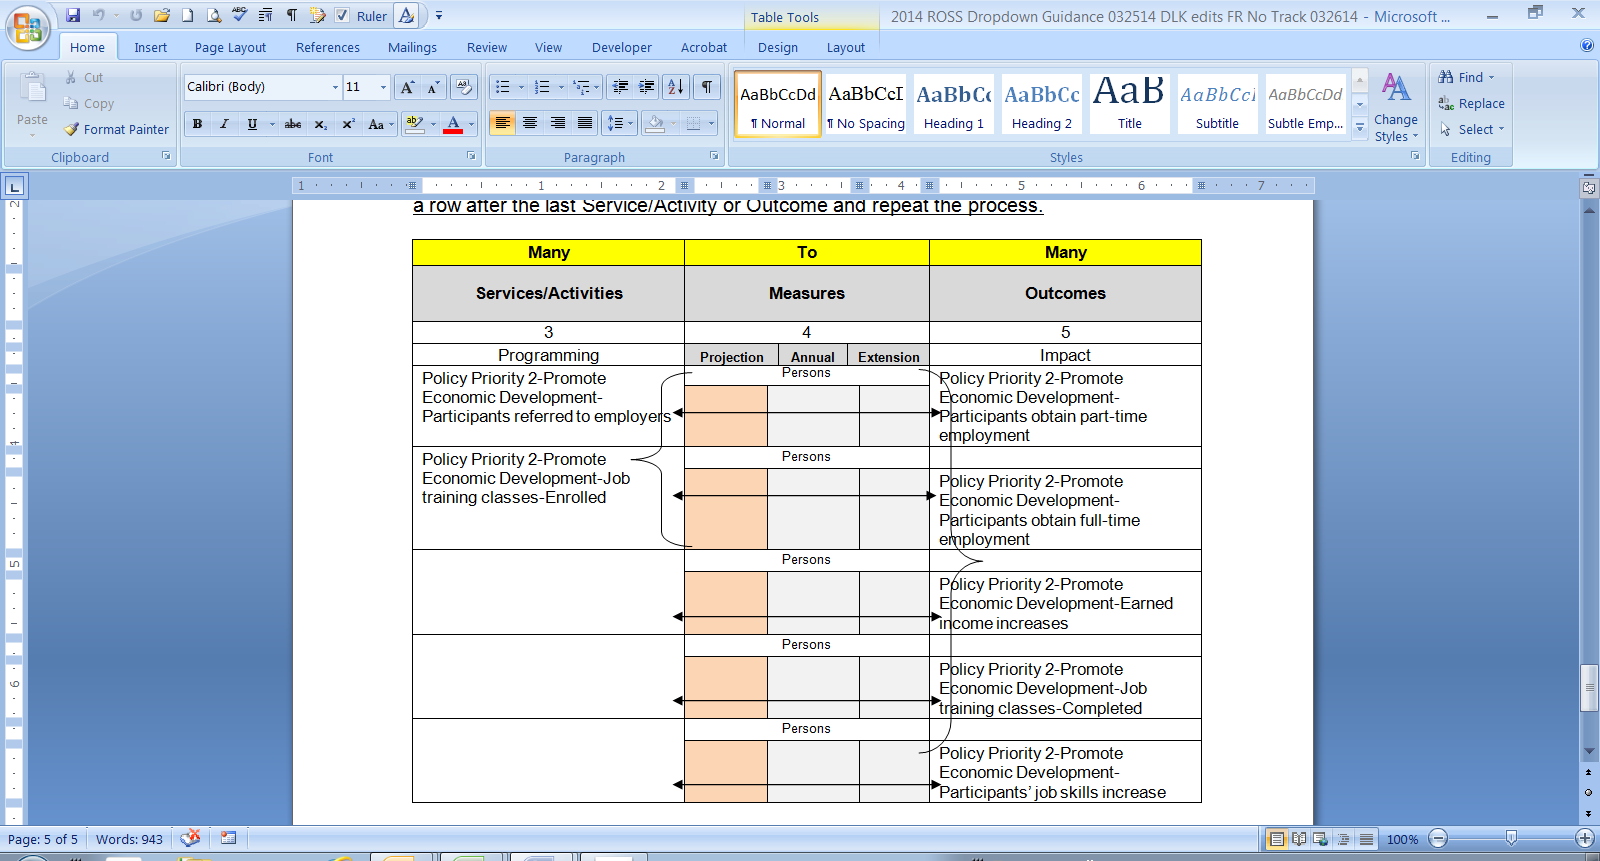Toggle Print Layout view button

[x=1276, y=839]
